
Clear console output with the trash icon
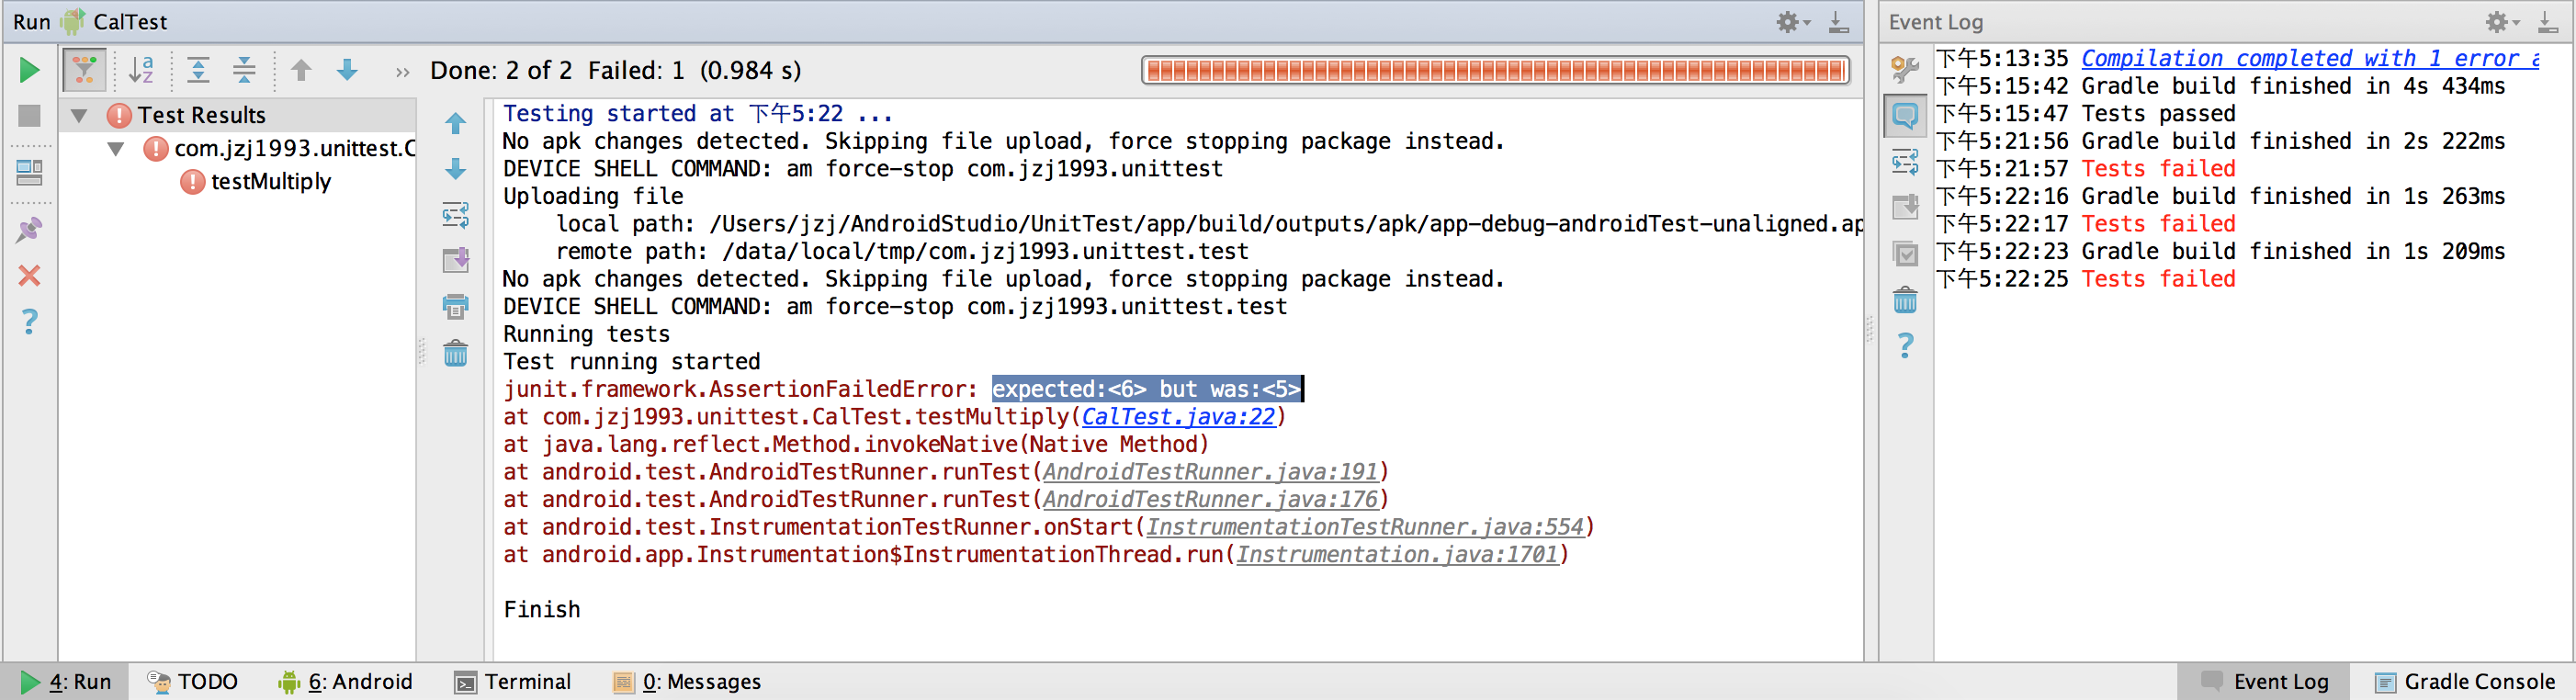[455, 353]
